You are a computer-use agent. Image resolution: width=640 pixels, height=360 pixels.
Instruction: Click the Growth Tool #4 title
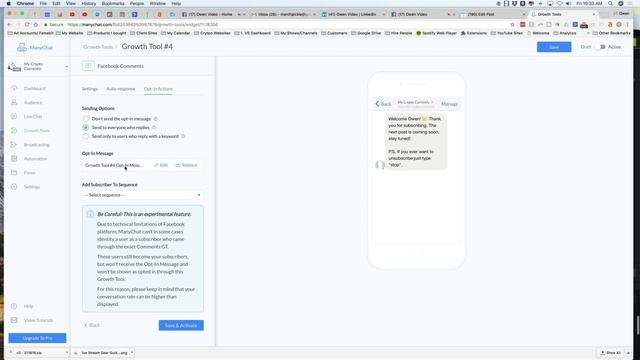click(147, 47)
